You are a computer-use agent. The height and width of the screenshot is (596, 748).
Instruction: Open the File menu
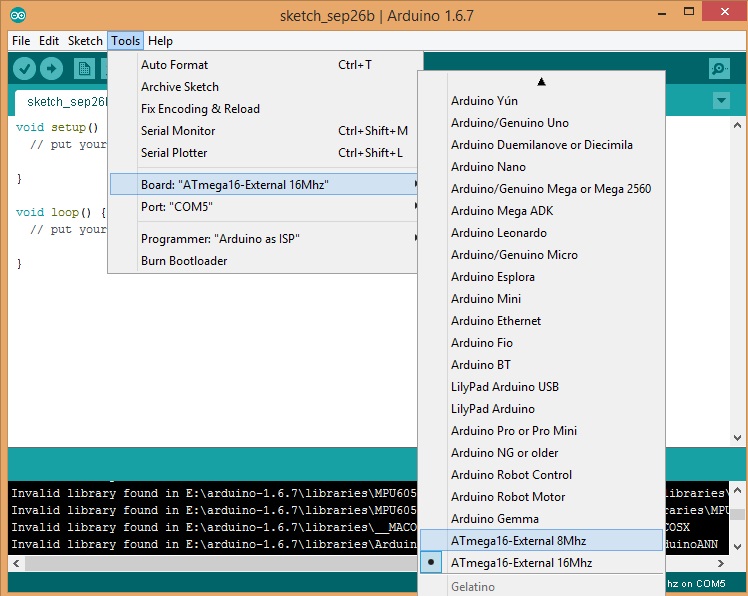pos(21,41)
